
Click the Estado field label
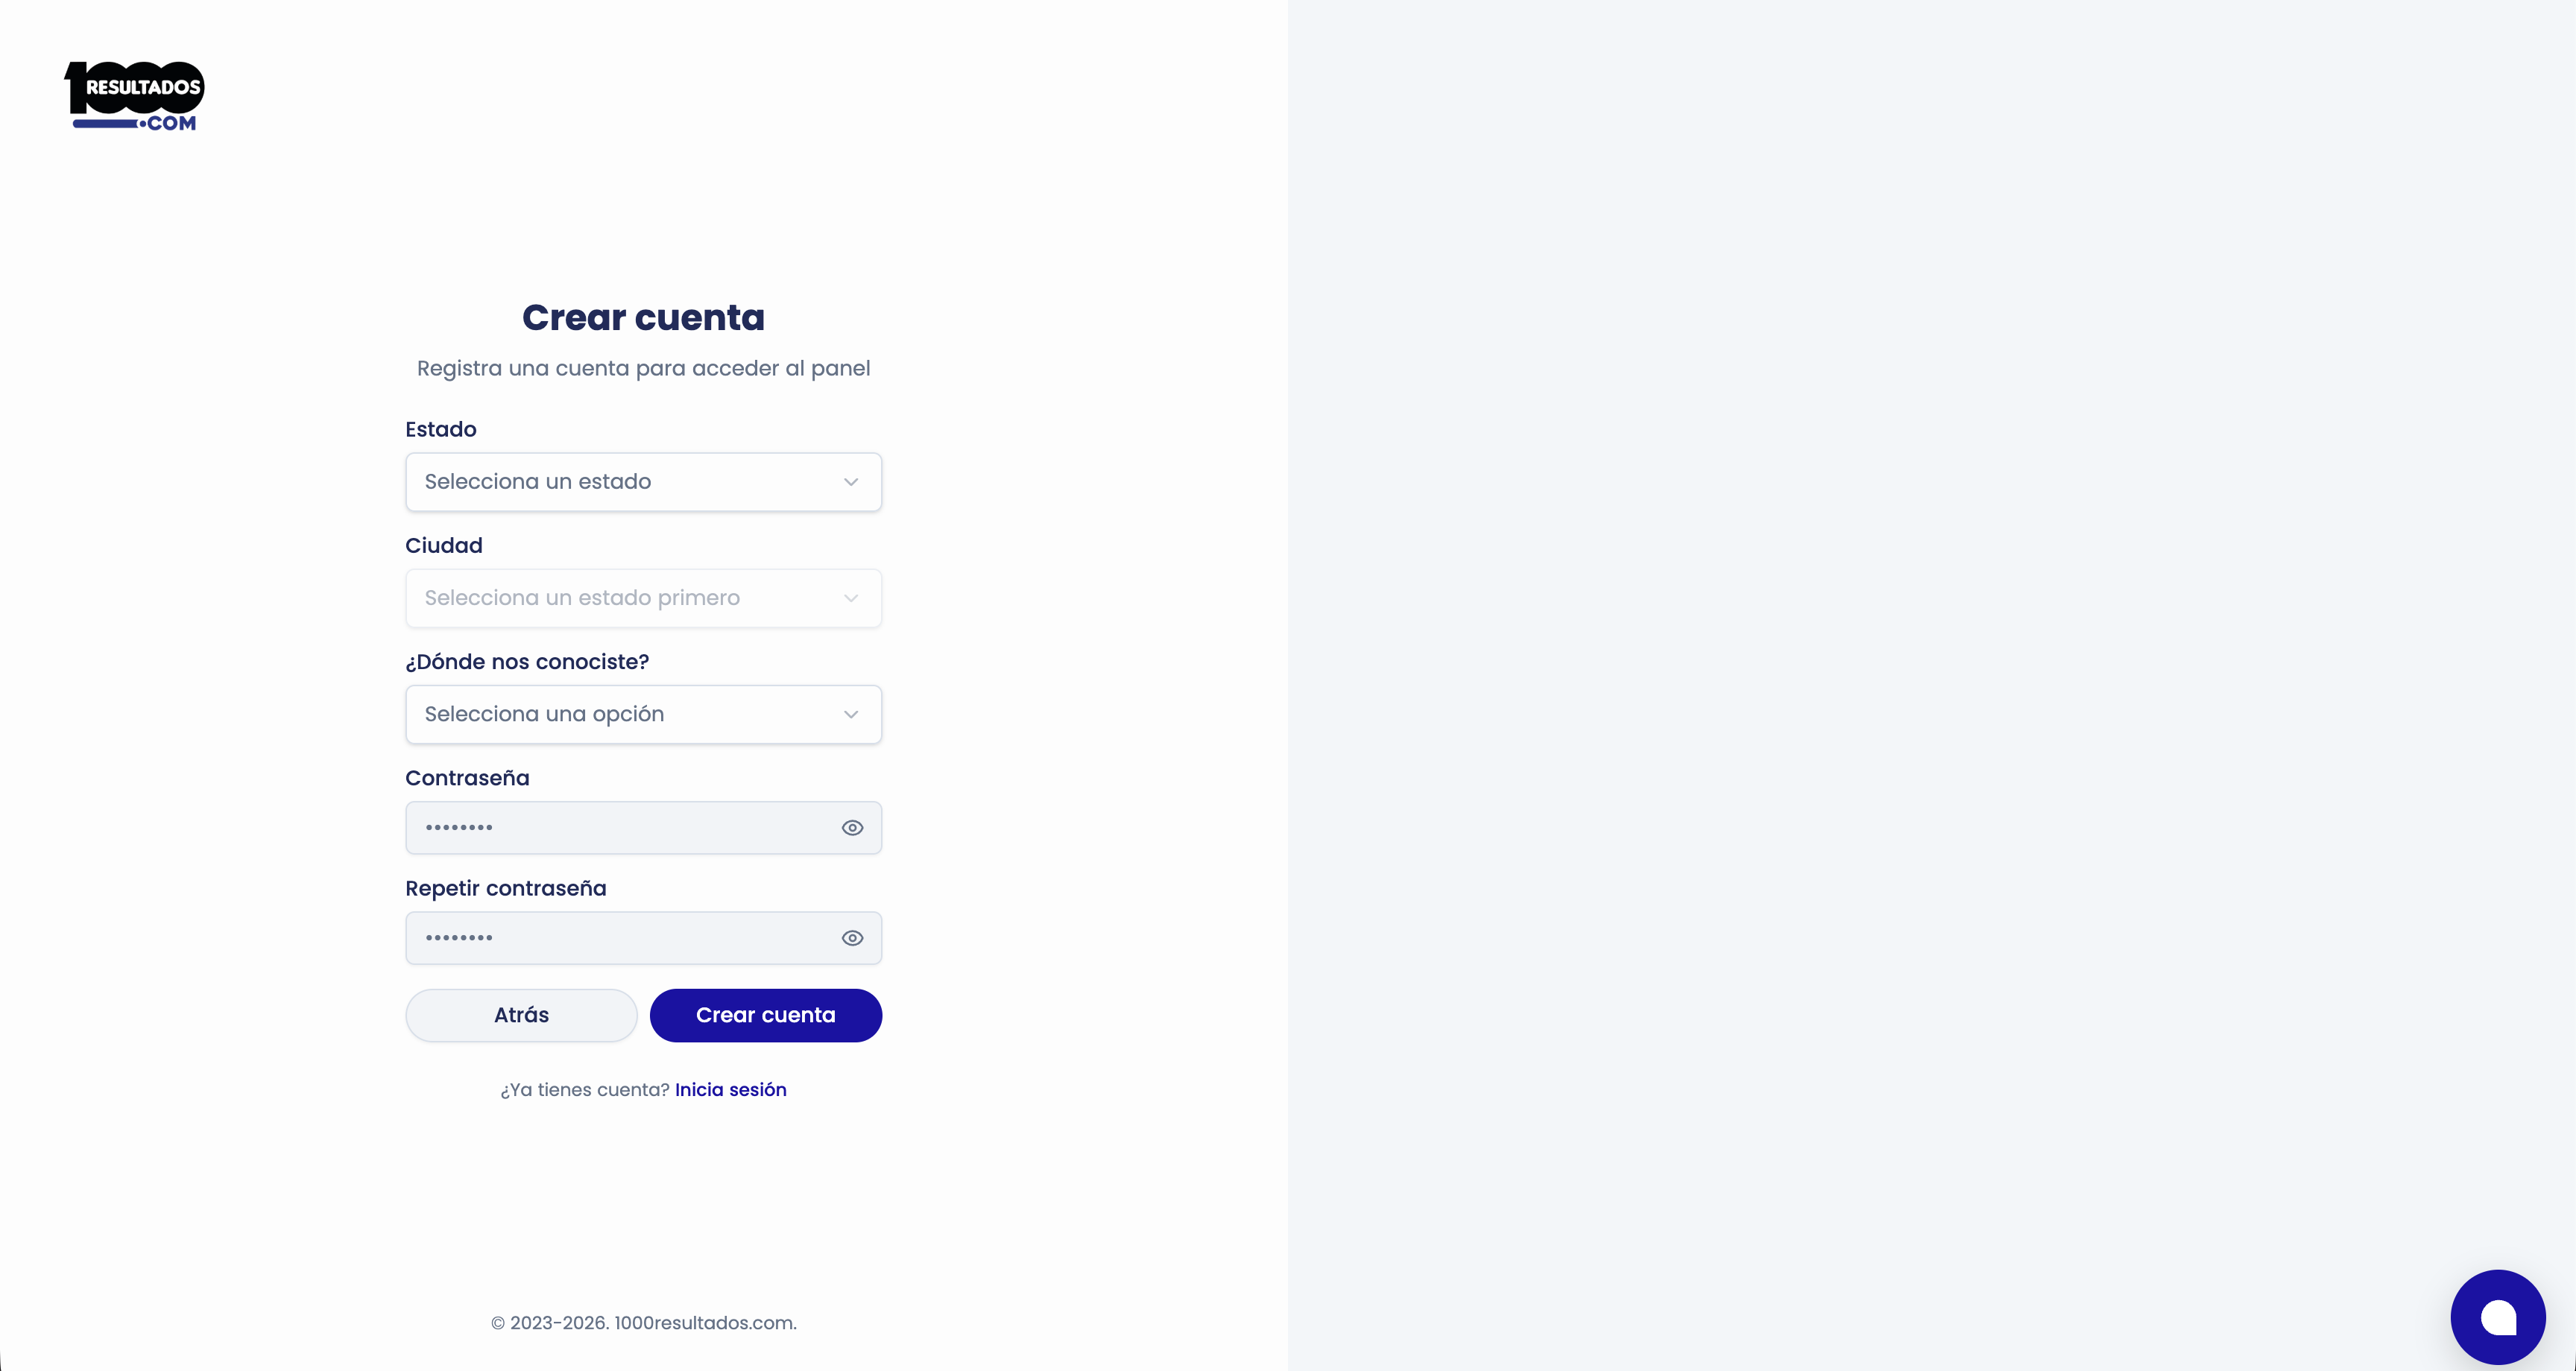[x=440, y=429]
